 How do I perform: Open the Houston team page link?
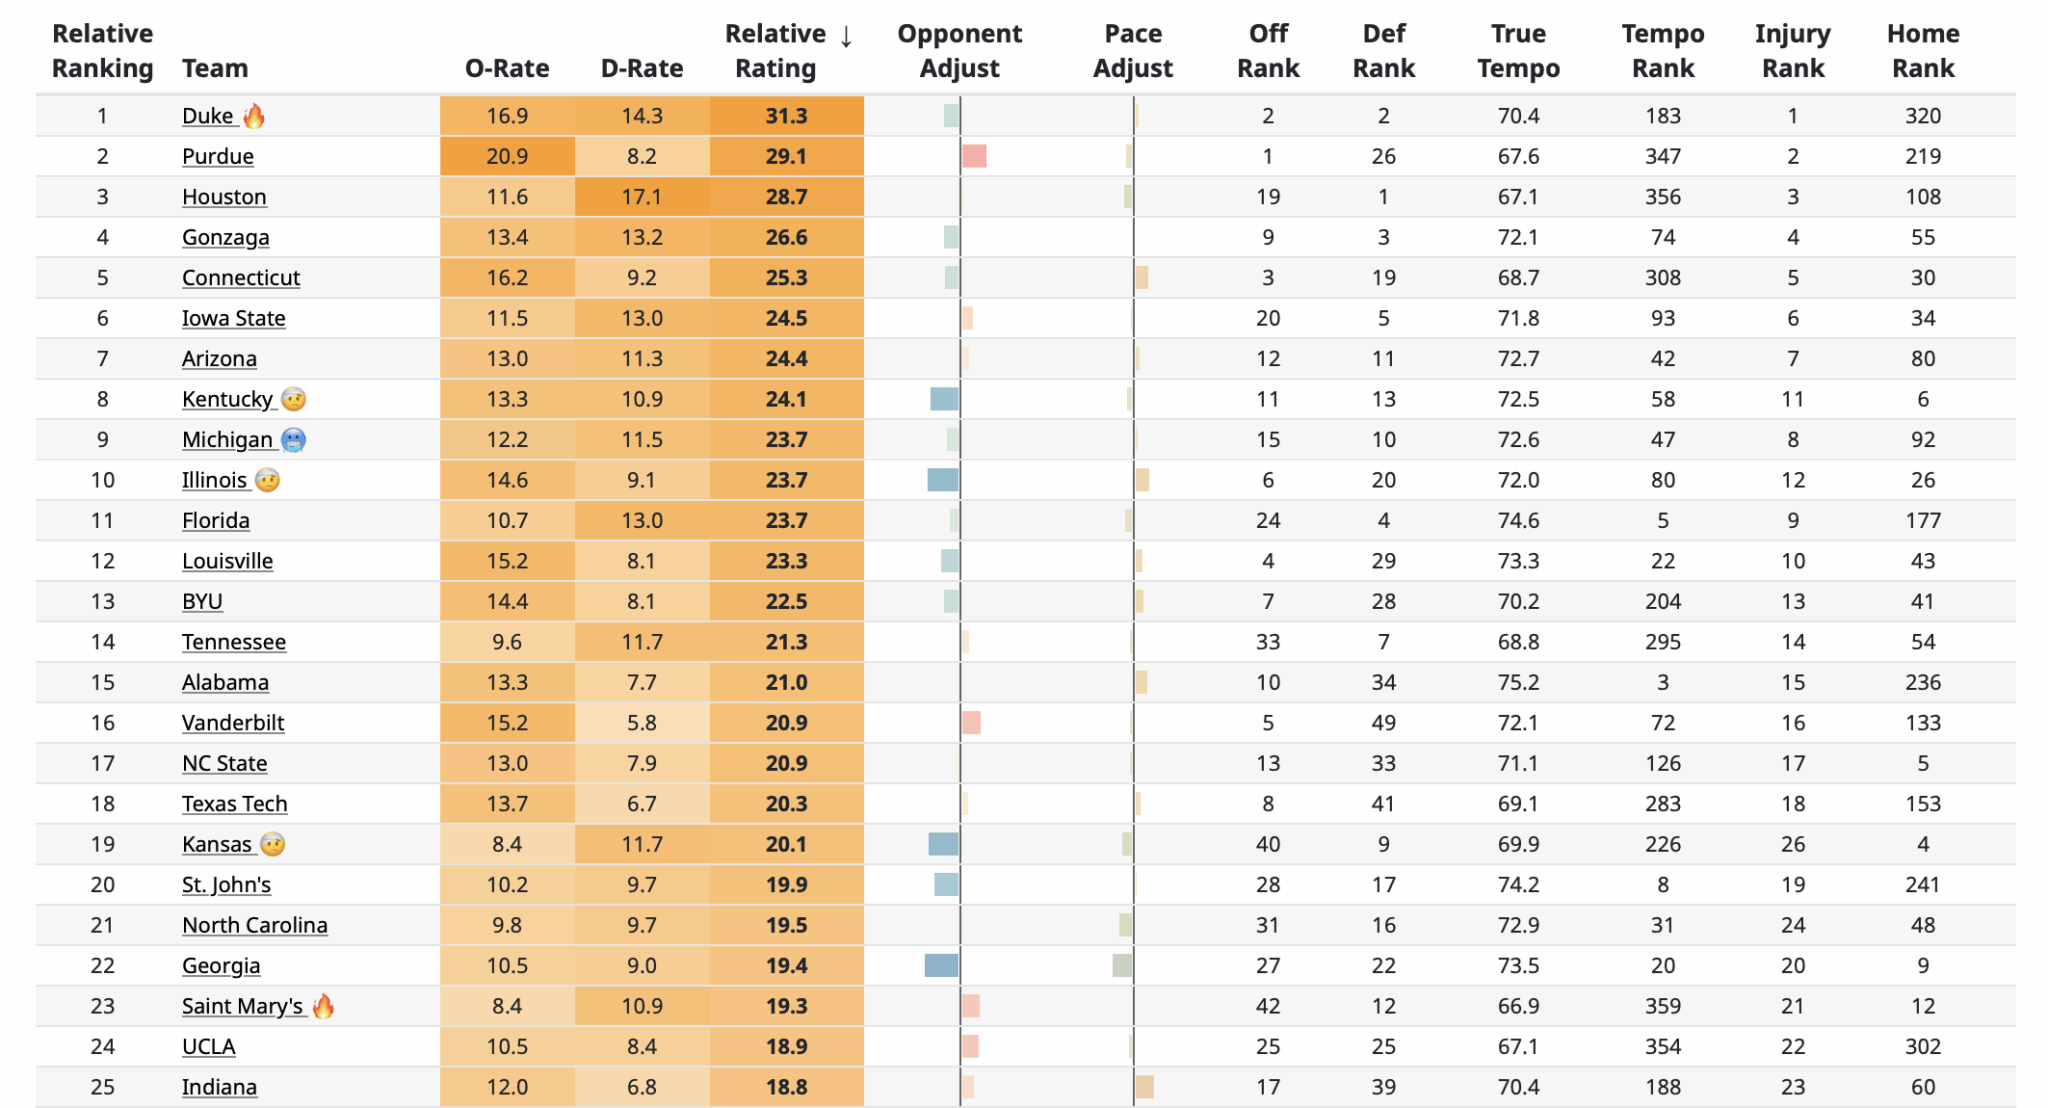tap(224, 197)
